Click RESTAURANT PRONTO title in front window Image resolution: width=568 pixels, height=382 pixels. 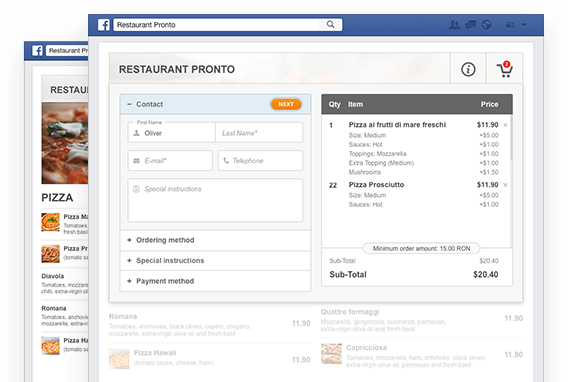point(177,69)
